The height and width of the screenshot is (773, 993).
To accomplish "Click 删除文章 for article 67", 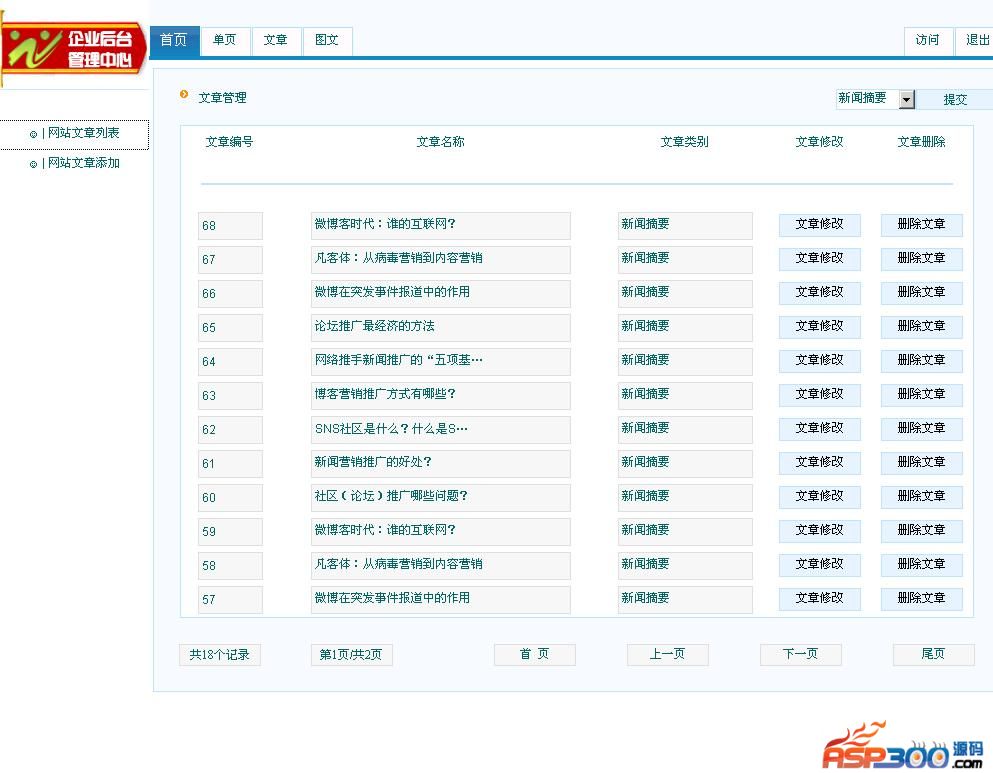I will 921,259.
